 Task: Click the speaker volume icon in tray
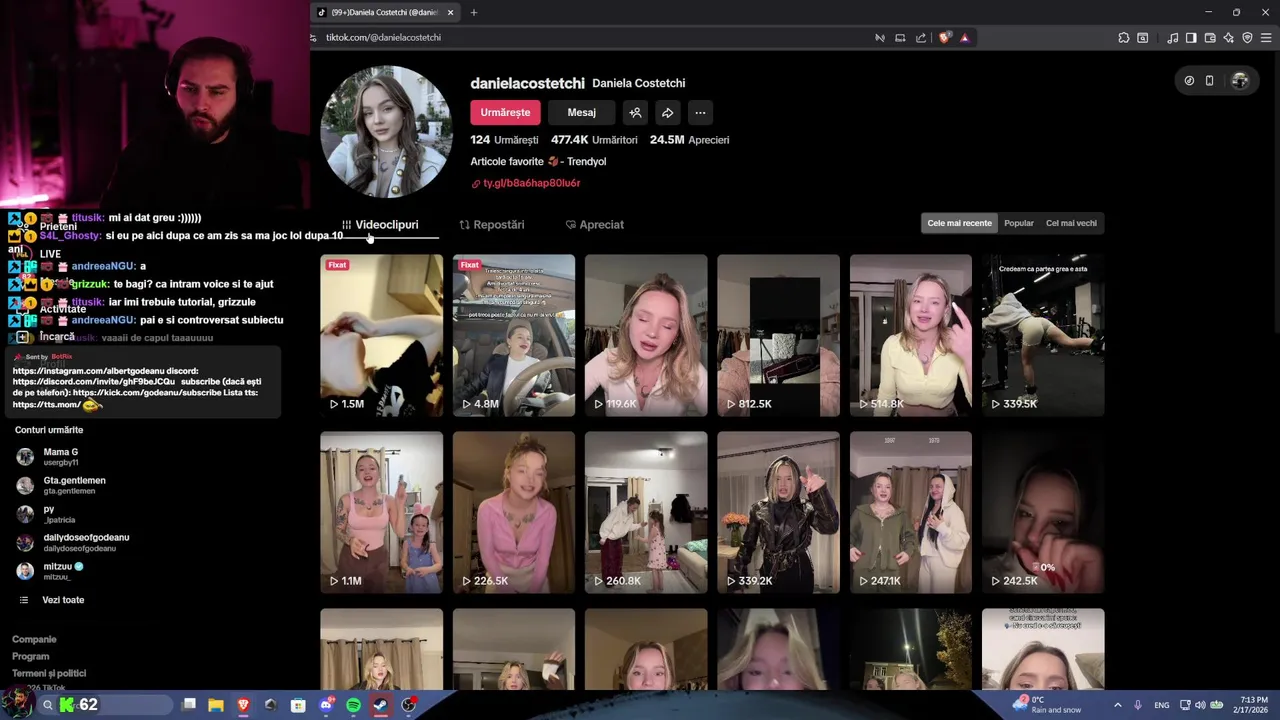1200,705
